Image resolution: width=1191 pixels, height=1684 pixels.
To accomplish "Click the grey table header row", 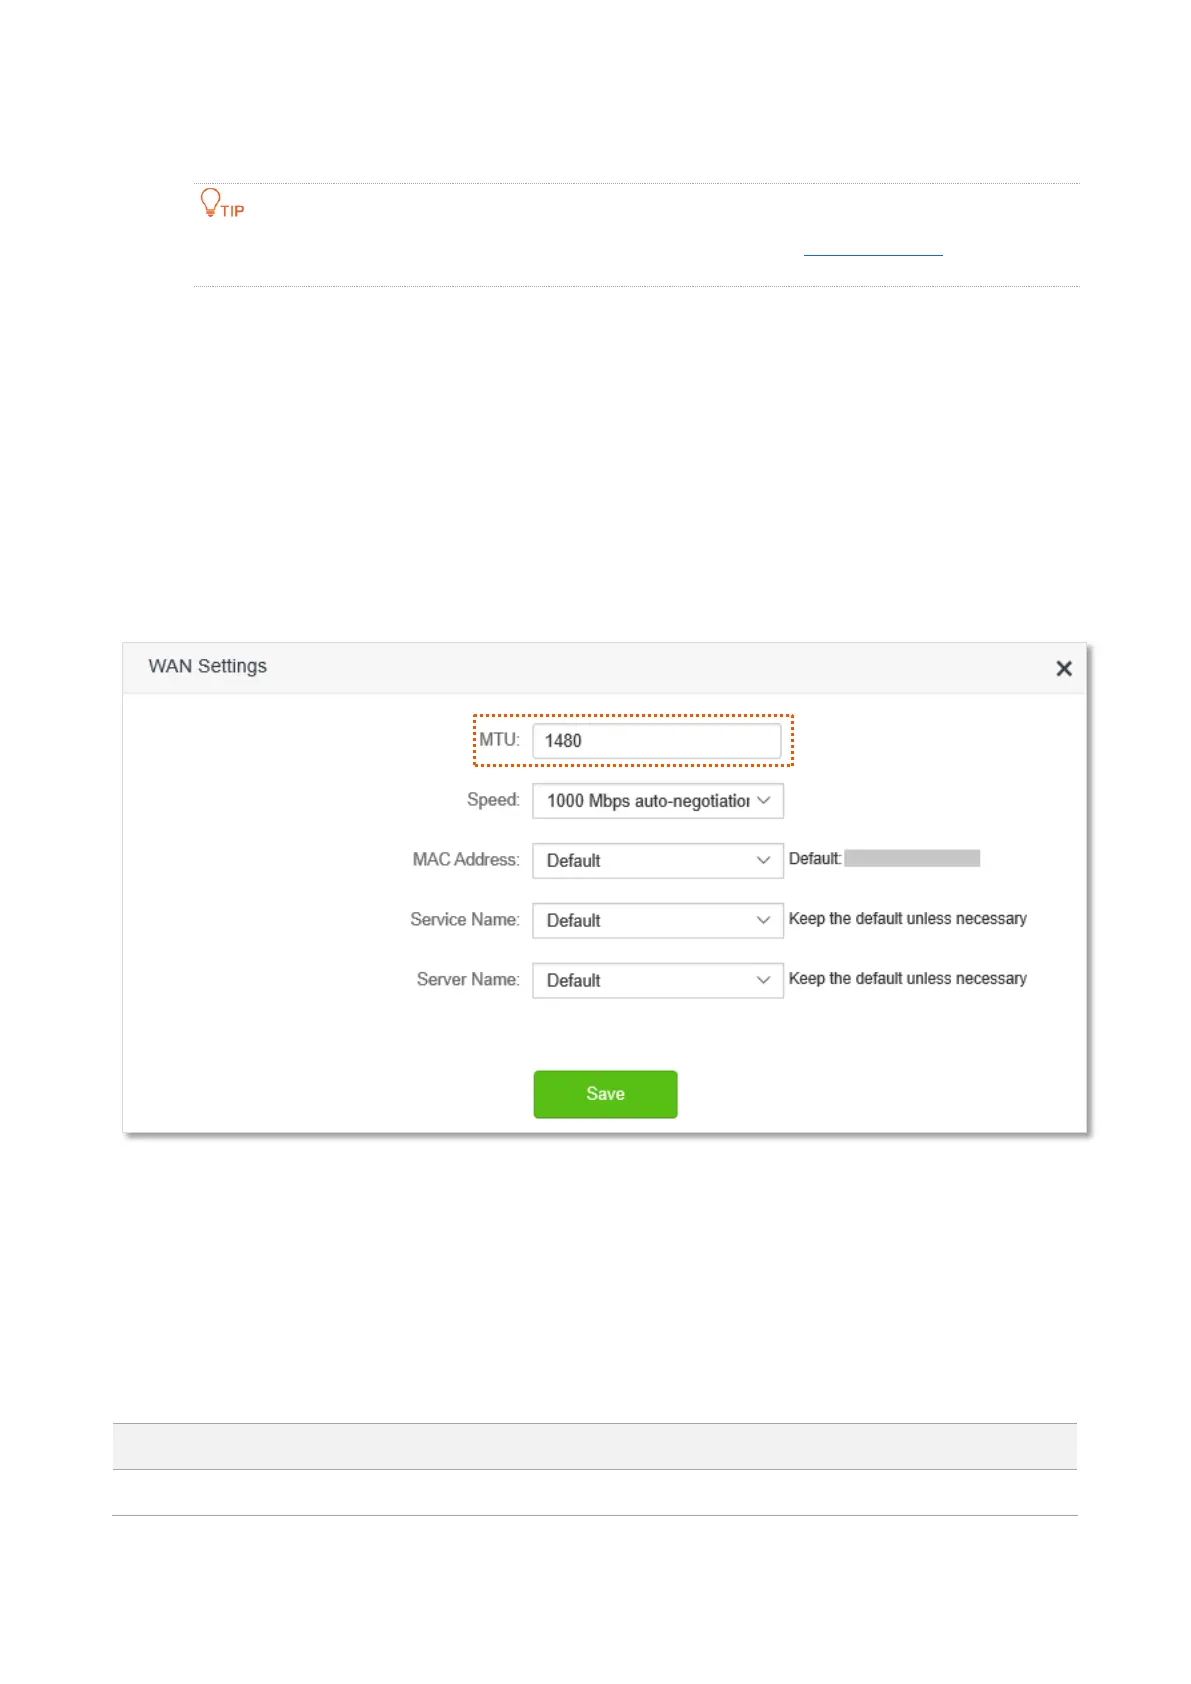I will [x=595, y=1447].
